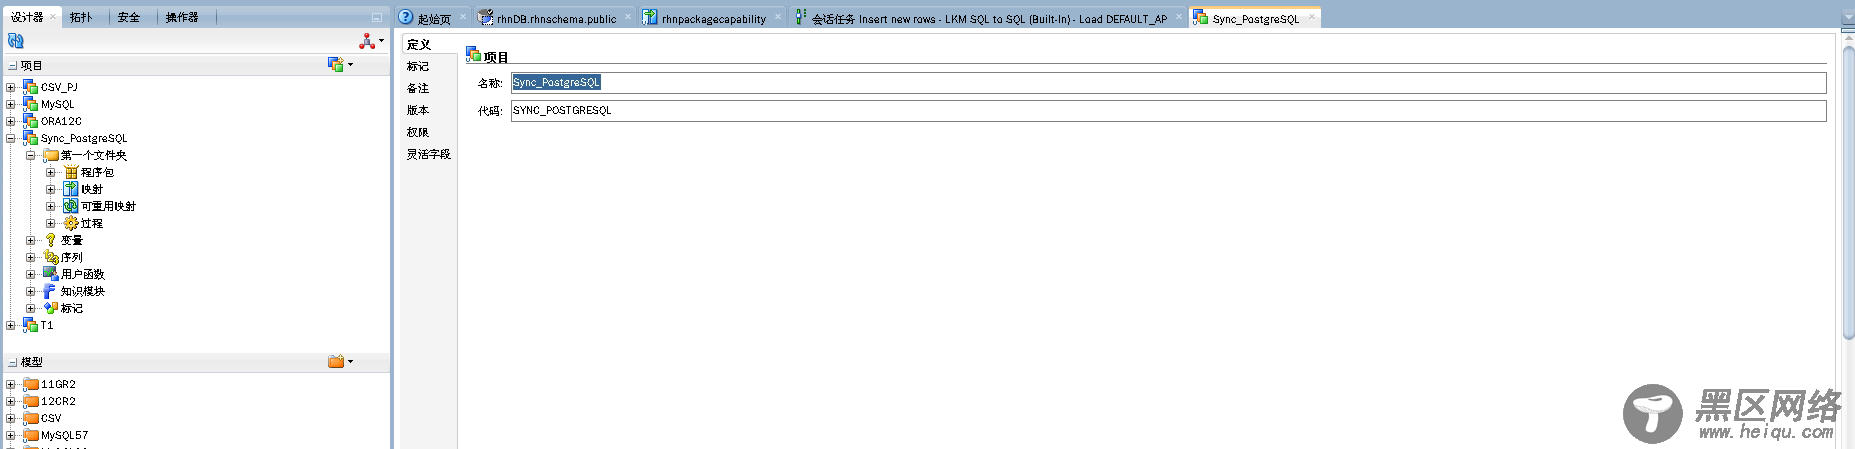Select the 用户函数 tree row text
1855x449 pixels.
coord(83,274)
